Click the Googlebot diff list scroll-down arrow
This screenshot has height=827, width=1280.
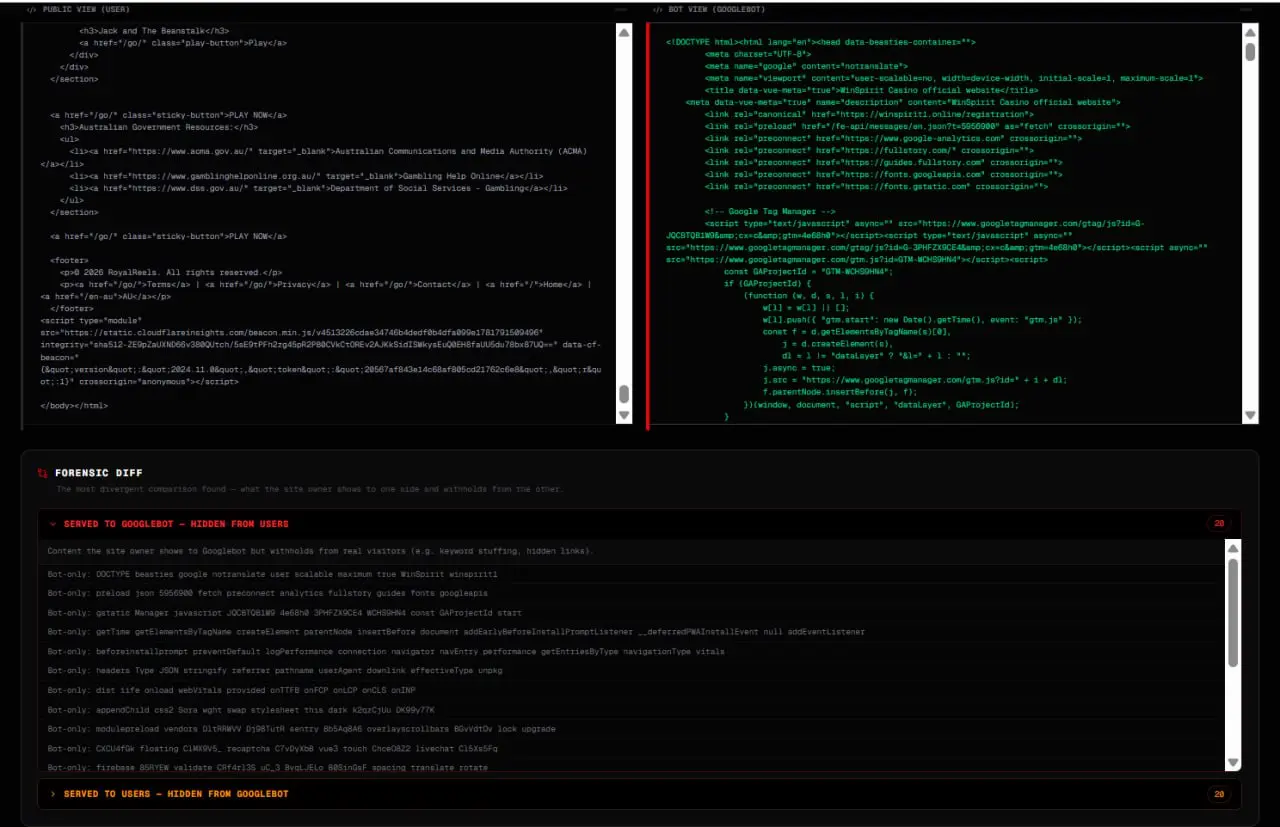[1233, 764]
